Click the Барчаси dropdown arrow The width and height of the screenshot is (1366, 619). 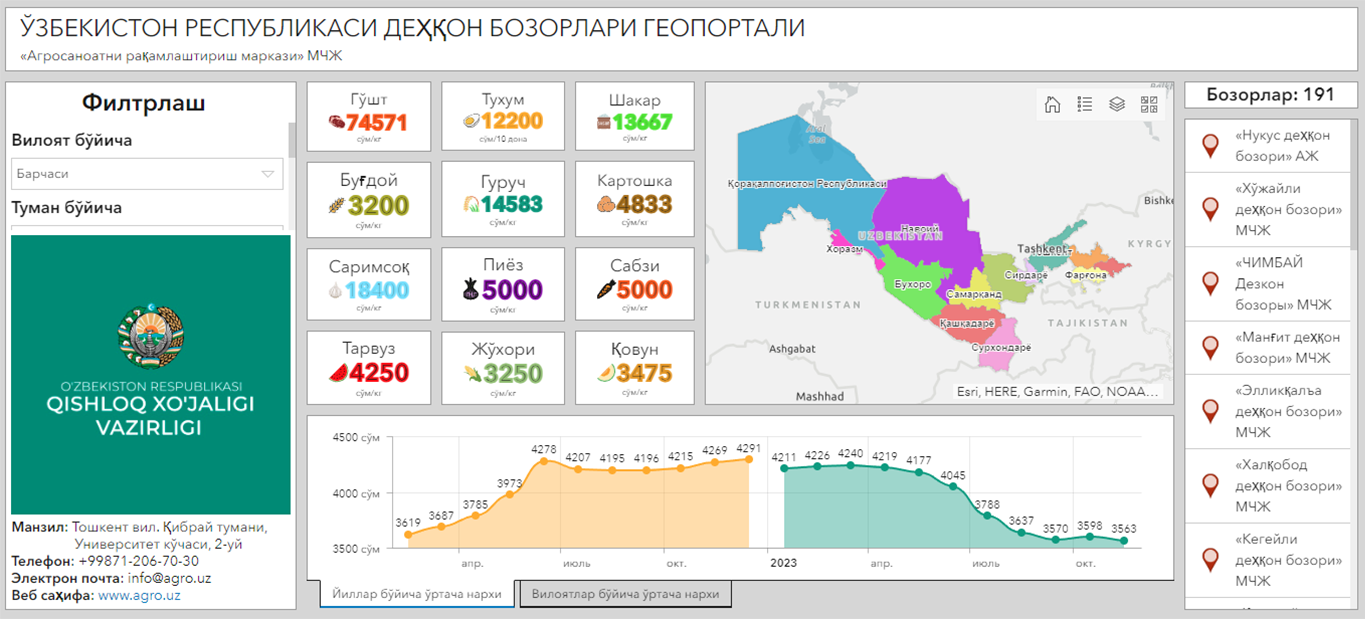tap(267, 174)
